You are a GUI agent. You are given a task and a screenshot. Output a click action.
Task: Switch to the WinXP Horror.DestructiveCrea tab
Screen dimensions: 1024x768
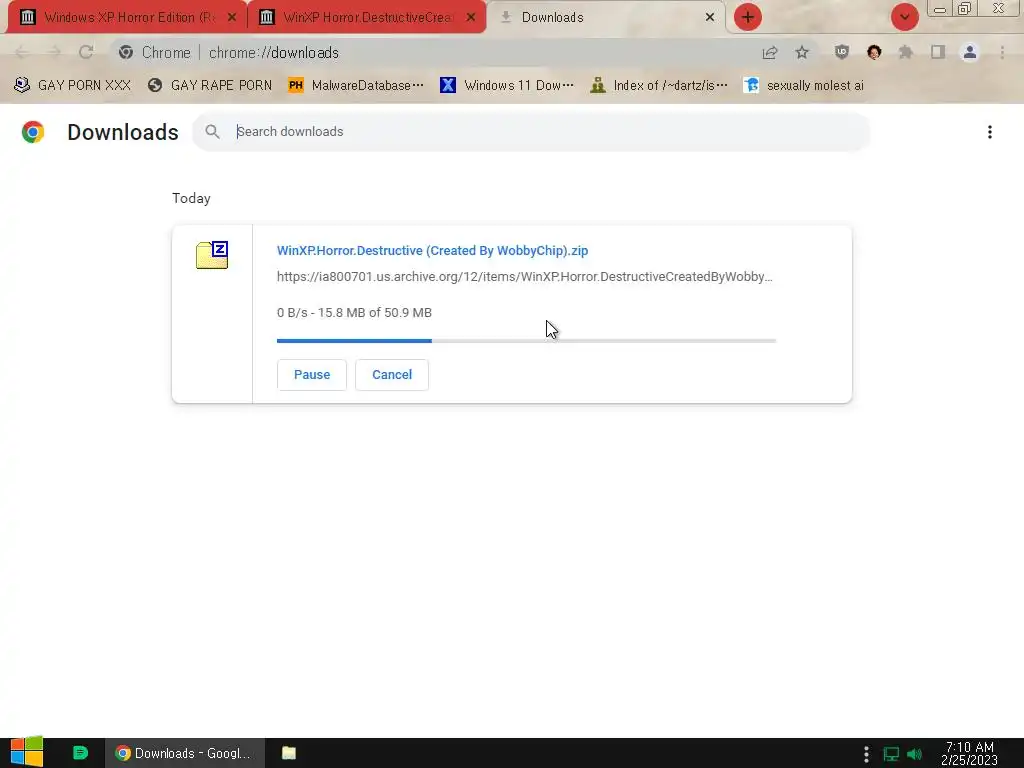click(366, 17)
